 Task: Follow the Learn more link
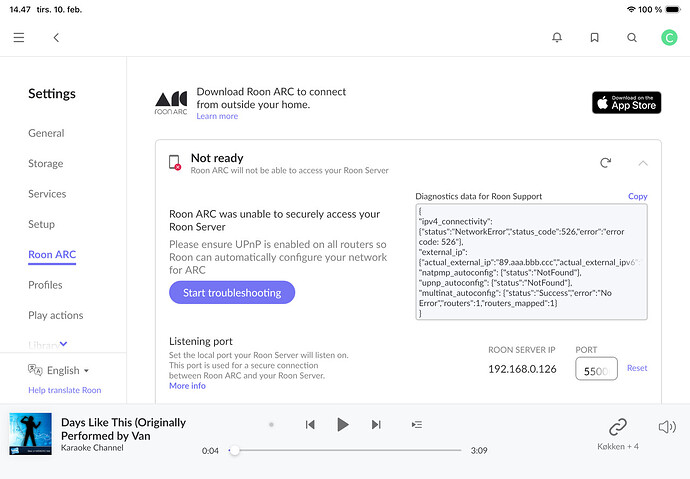[x=217, y=116]
